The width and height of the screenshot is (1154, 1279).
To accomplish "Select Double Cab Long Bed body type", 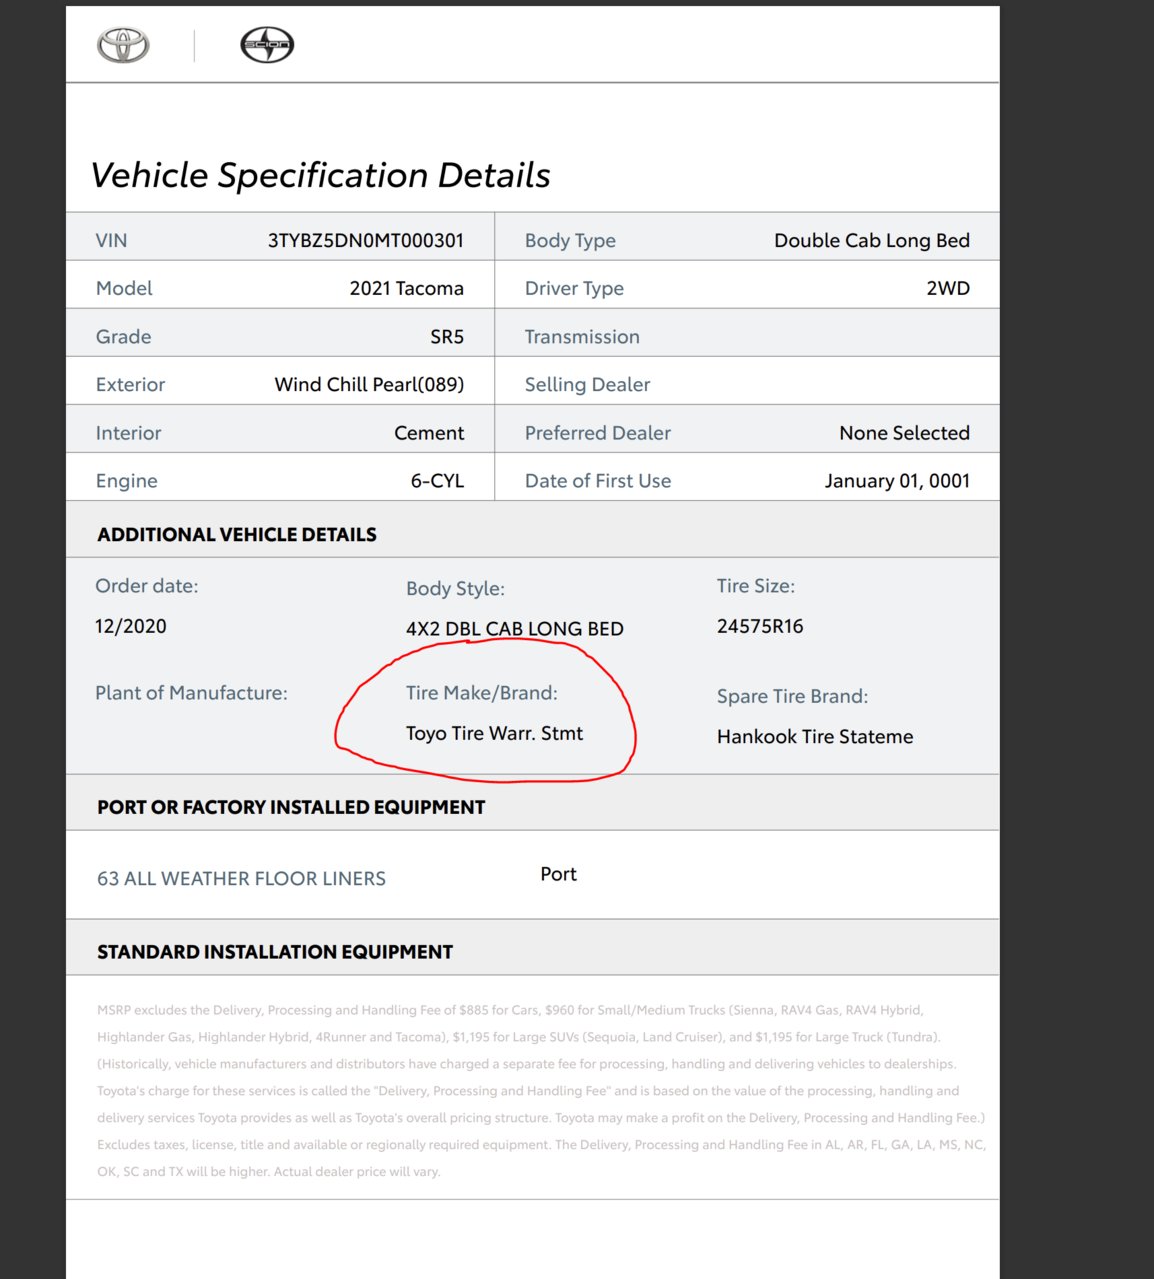I will point(872,240).
